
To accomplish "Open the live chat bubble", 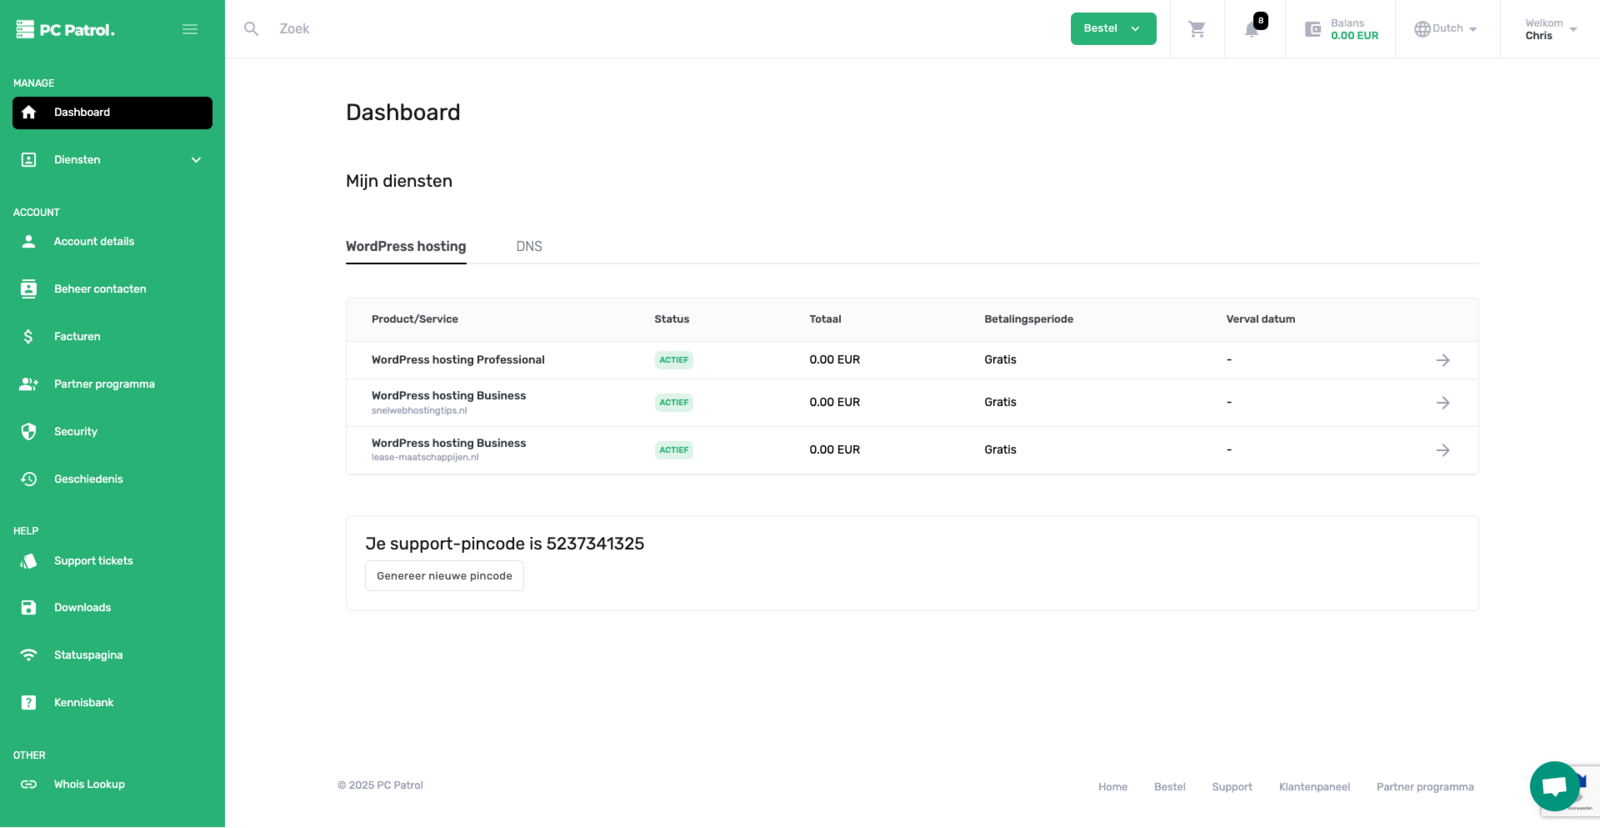I will click(x=1554, y=786).
